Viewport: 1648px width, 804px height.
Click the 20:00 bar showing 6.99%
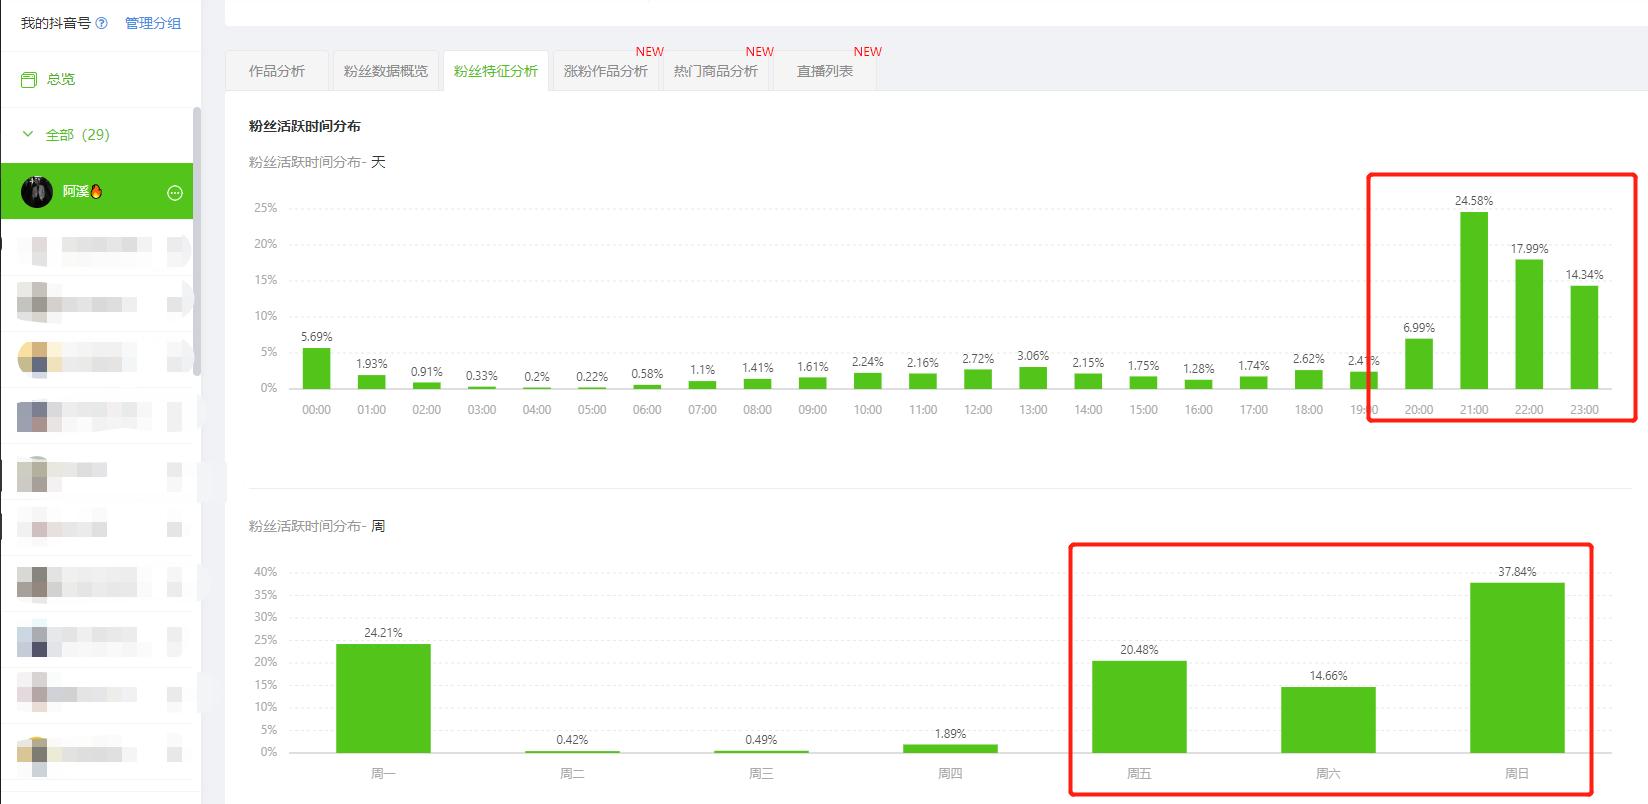[x=1419, y=363]
